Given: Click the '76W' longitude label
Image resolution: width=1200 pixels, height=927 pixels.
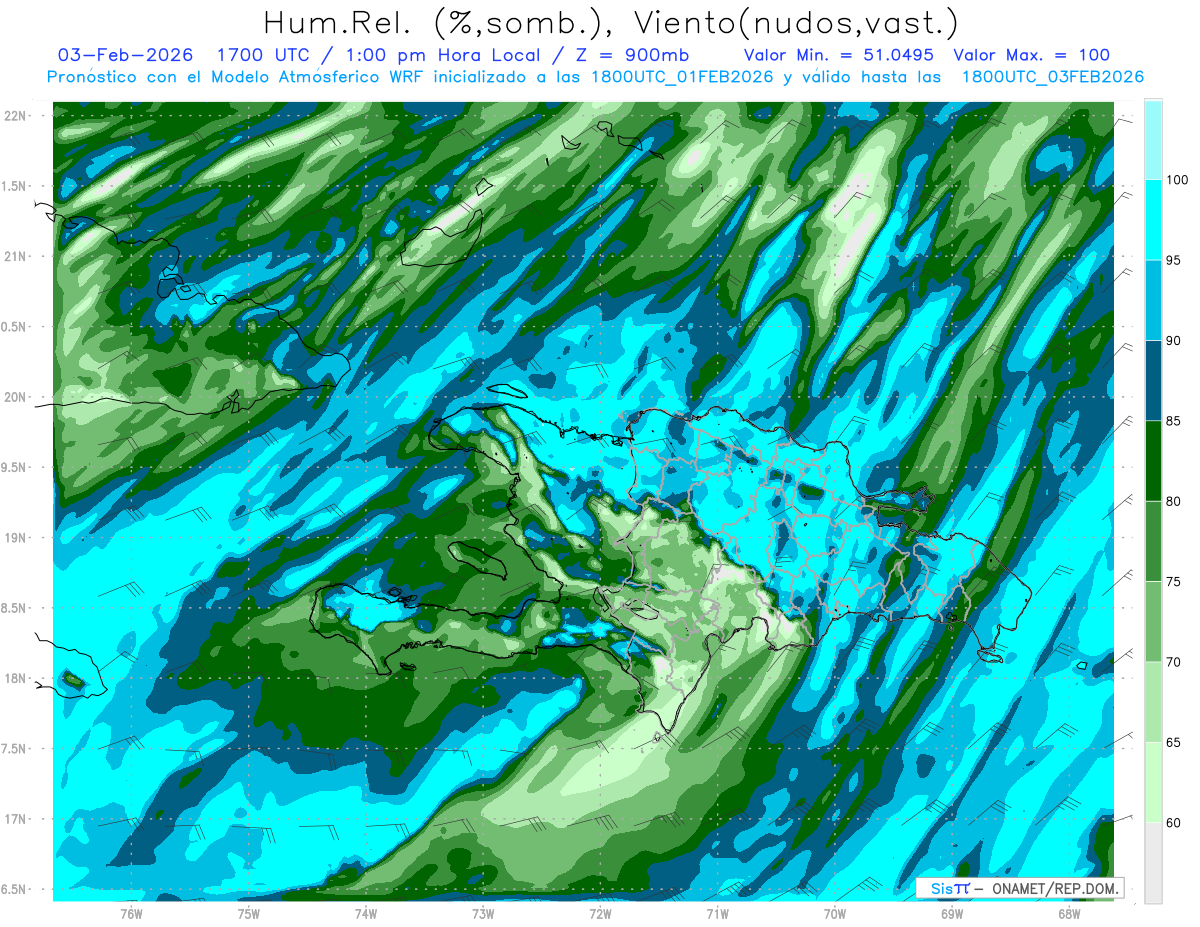Looking at the screenshot, I should coord(131,913).
